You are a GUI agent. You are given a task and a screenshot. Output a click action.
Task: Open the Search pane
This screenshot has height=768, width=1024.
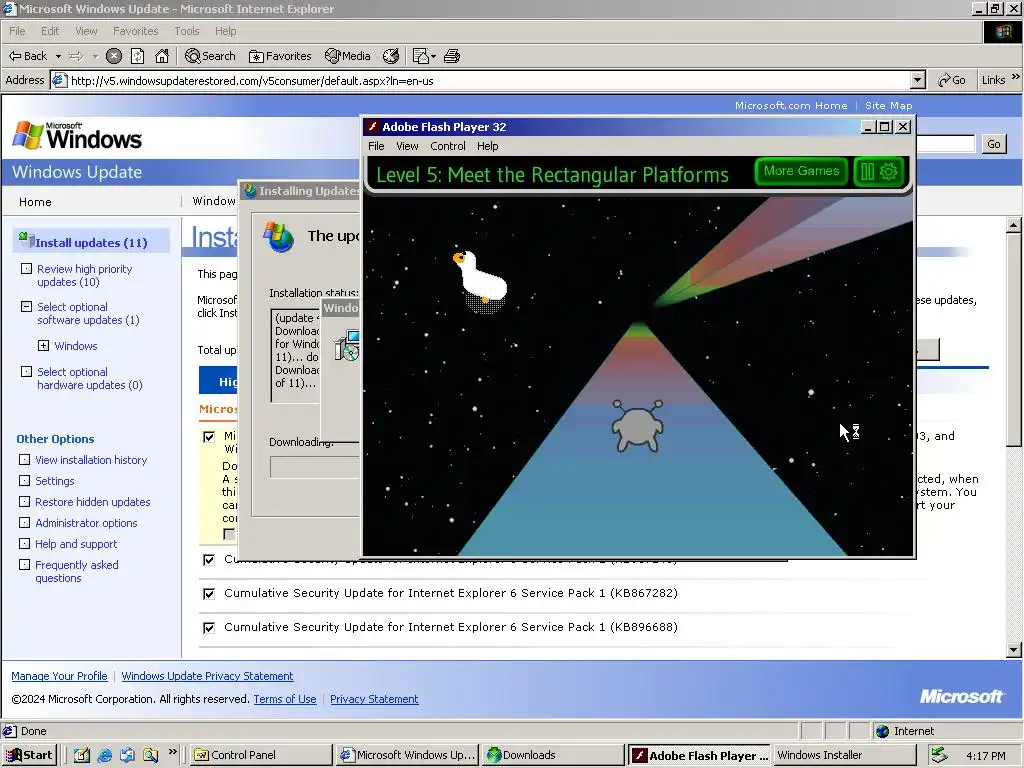tap(210, 56)
